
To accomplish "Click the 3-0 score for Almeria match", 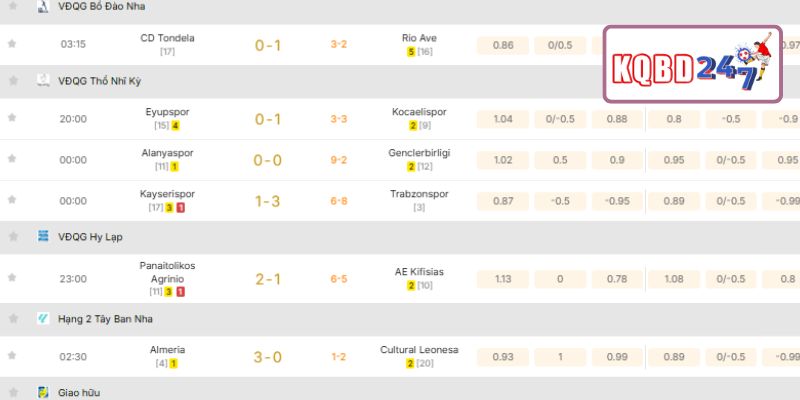I will click(x=268, y=356).
